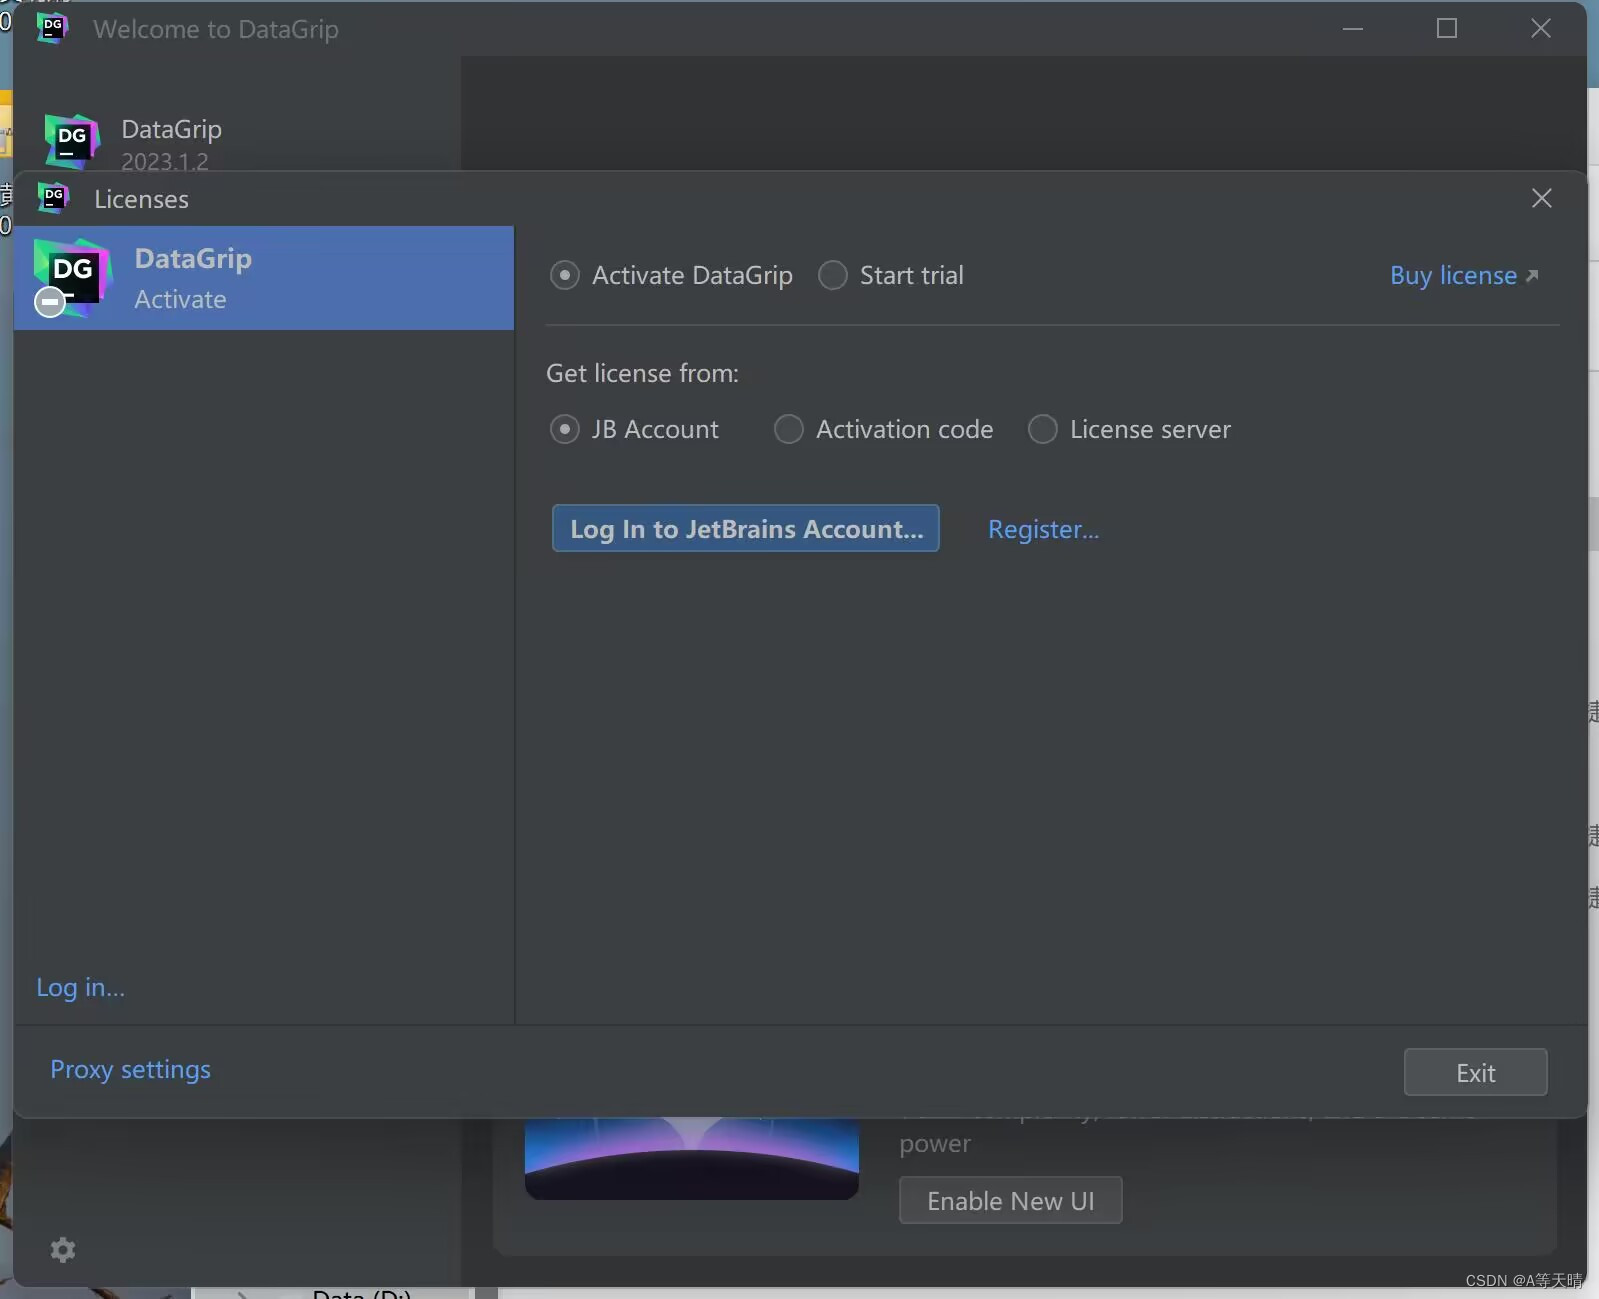Image resolution: width=1599 pixels, height=1299 pixels.
Task: Minimize the Welcome to DataGrip window
Action: (x=1353, y=28)
